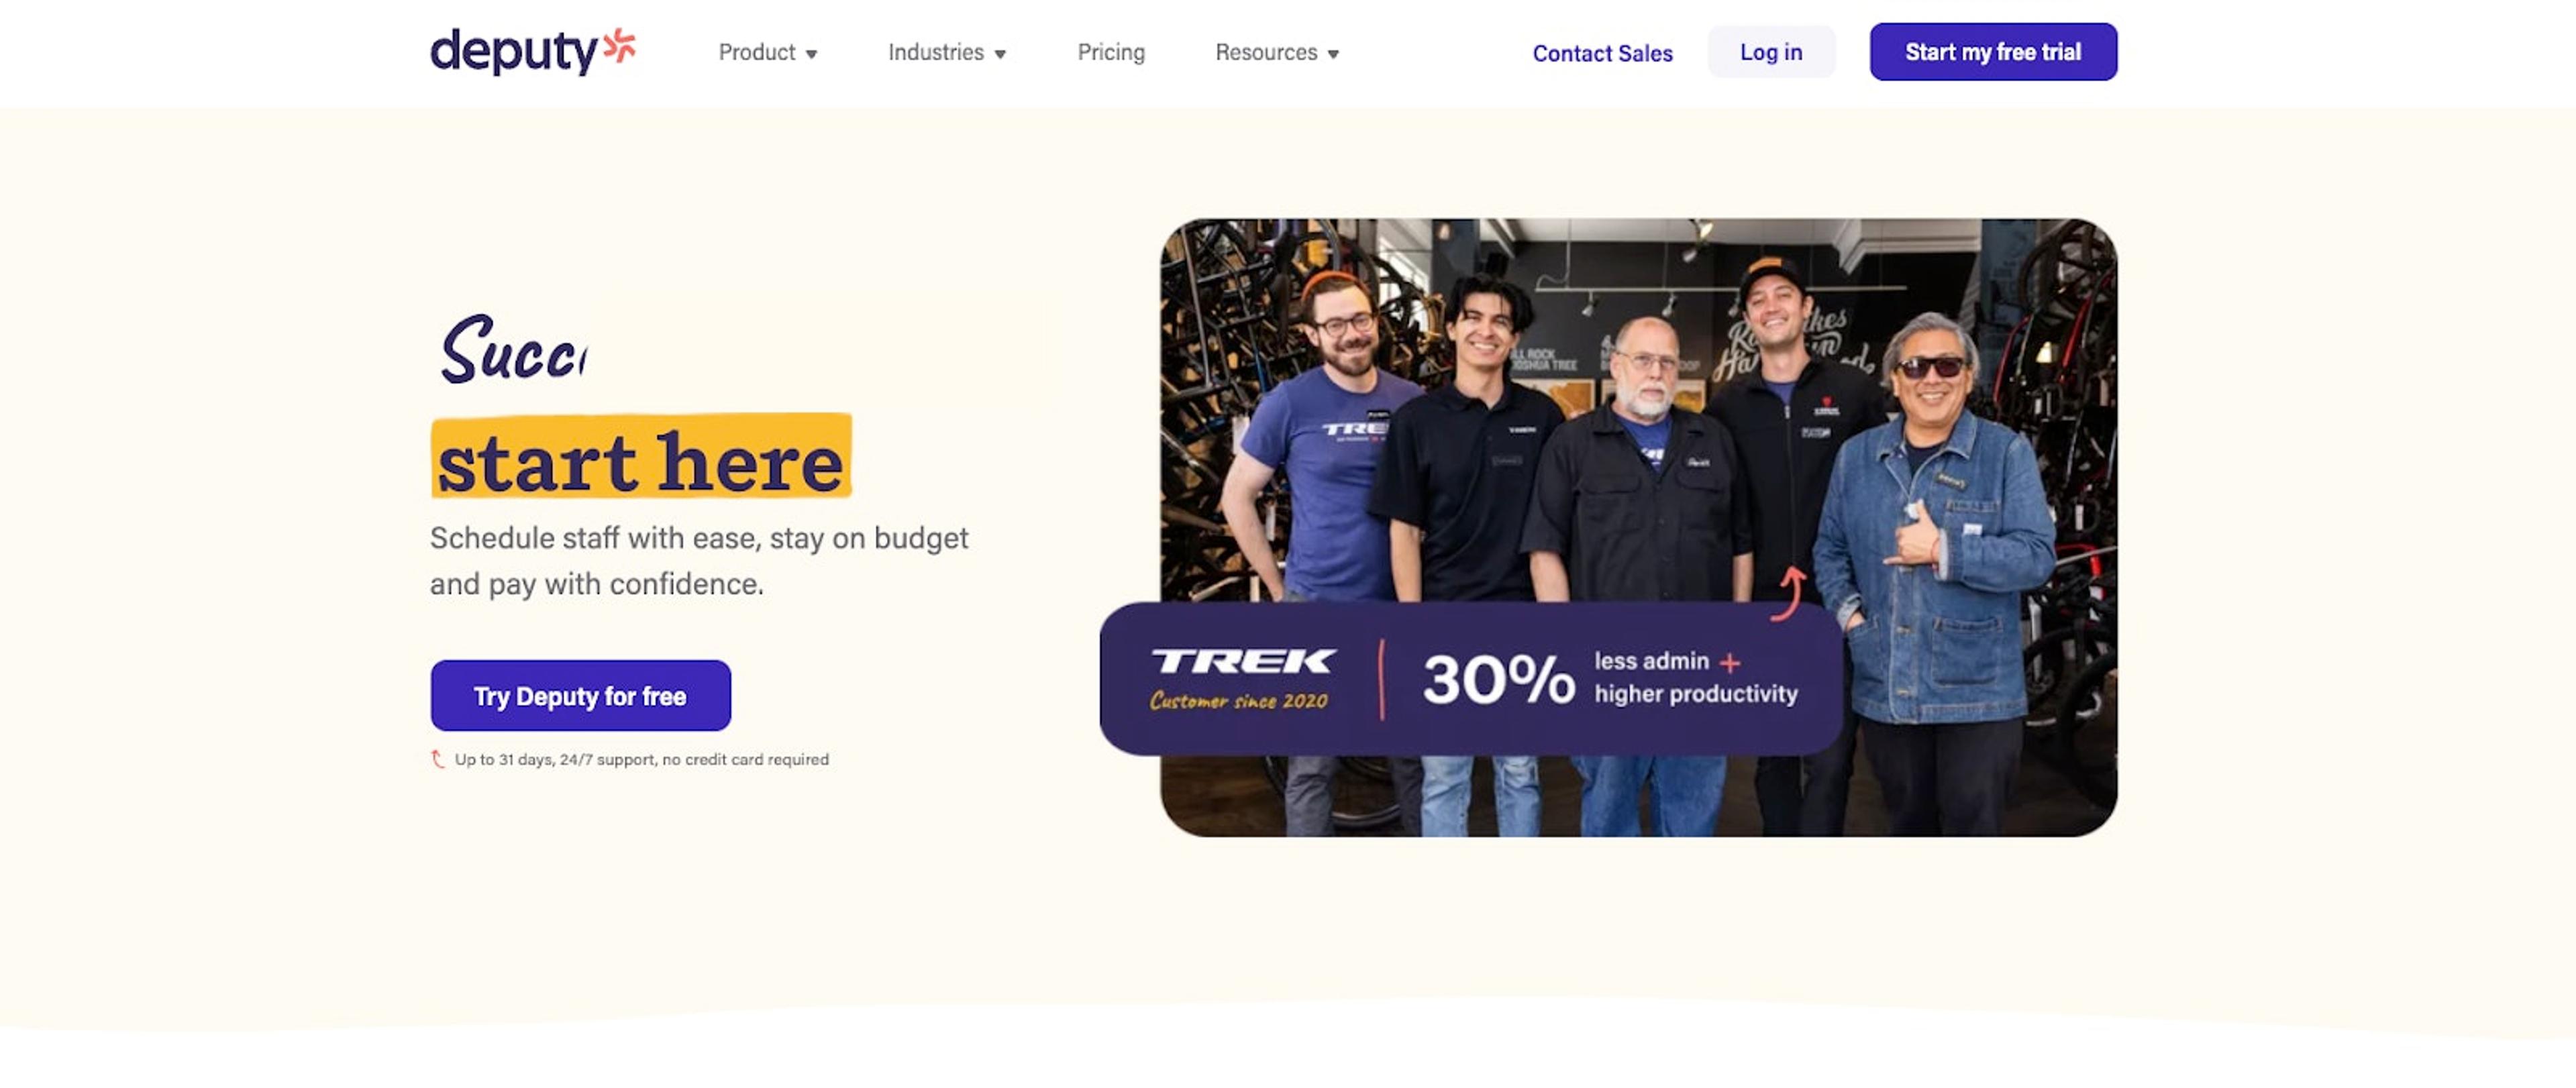The image size is (2576, 1088).
Task: Click the orange pinwheel icon beside deputy wordmark
Action: (619, 45)
